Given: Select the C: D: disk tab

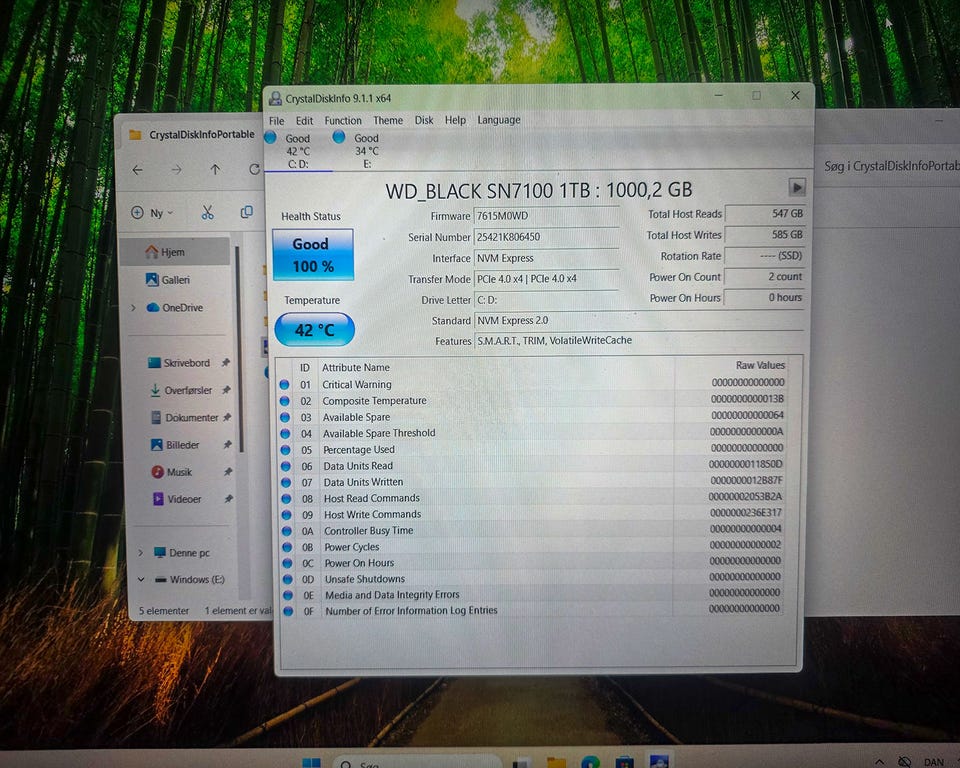Looking at the screenshot, I should point(298,151).
